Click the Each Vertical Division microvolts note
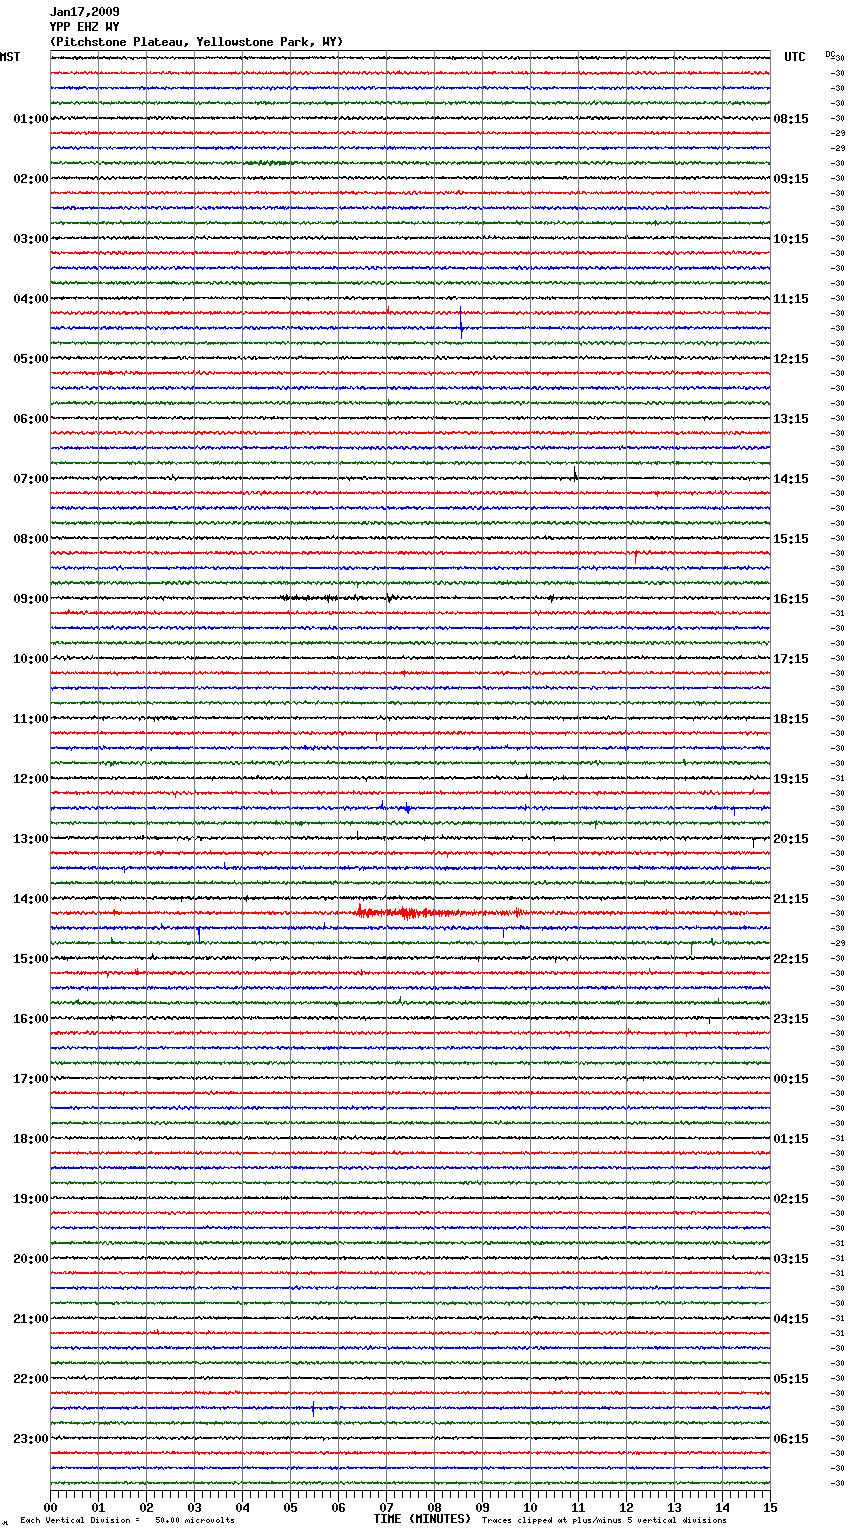Image resolution: width=850 pixels, height=1534 pixels. pos(128,1521)
